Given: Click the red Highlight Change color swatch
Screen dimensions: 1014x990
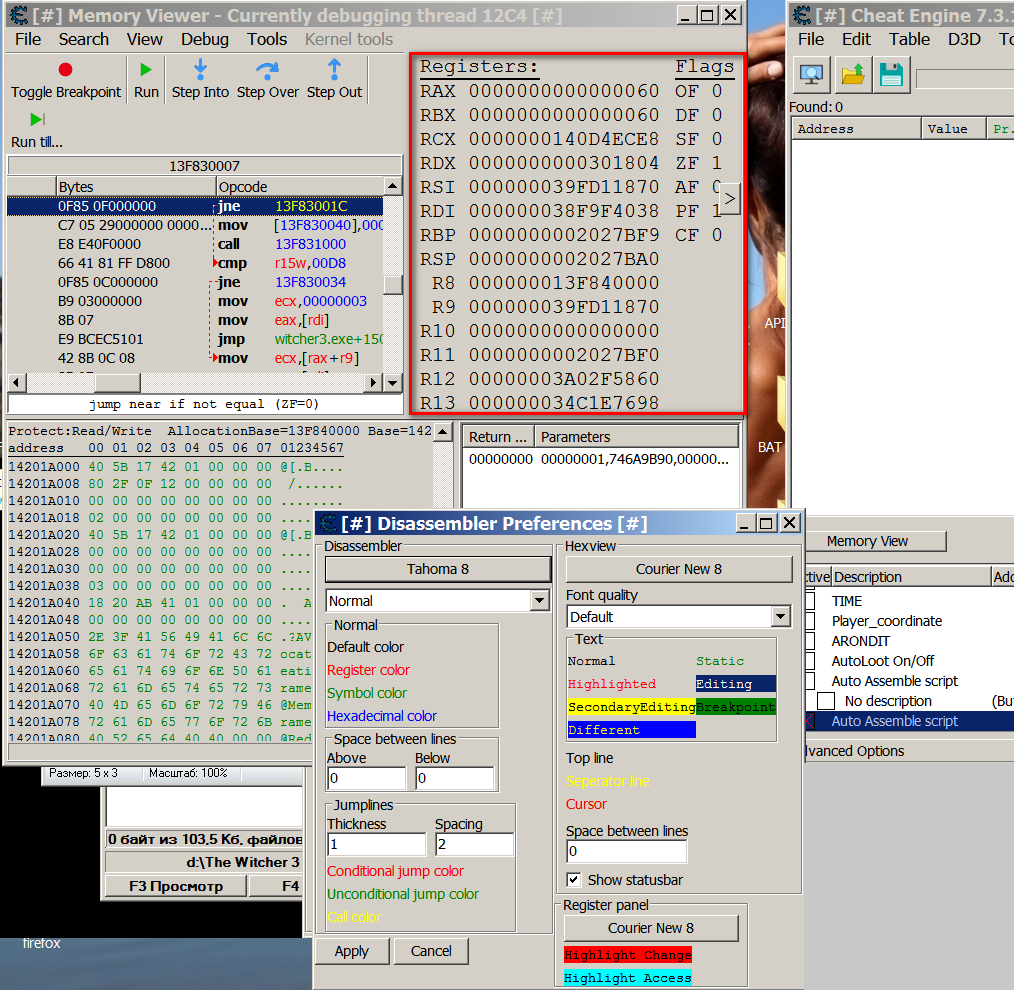Looking at the screenshot, I should 627,955.
